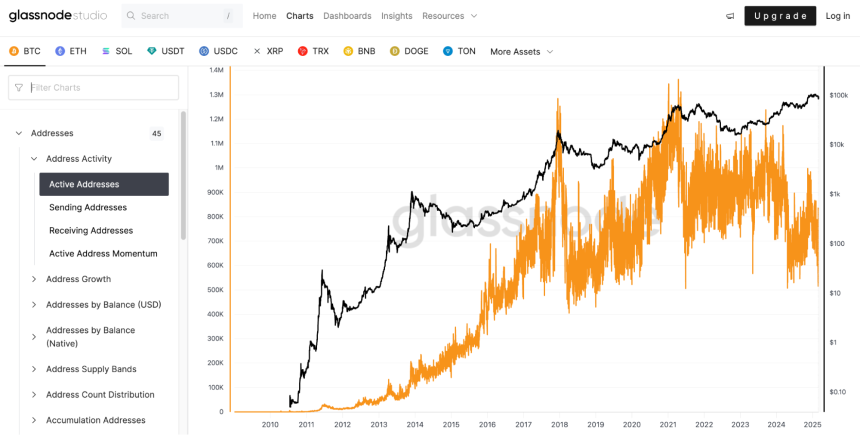Click the Log in link
The image size is (860, 435).
838,16
